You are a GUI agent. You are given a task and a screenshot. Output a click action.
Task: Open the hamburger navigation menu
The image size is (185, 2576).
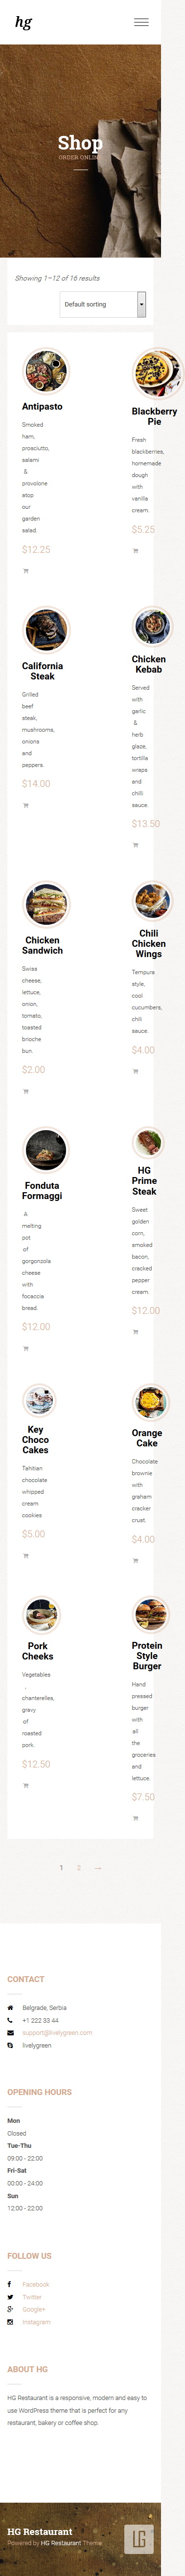point(141,22)
